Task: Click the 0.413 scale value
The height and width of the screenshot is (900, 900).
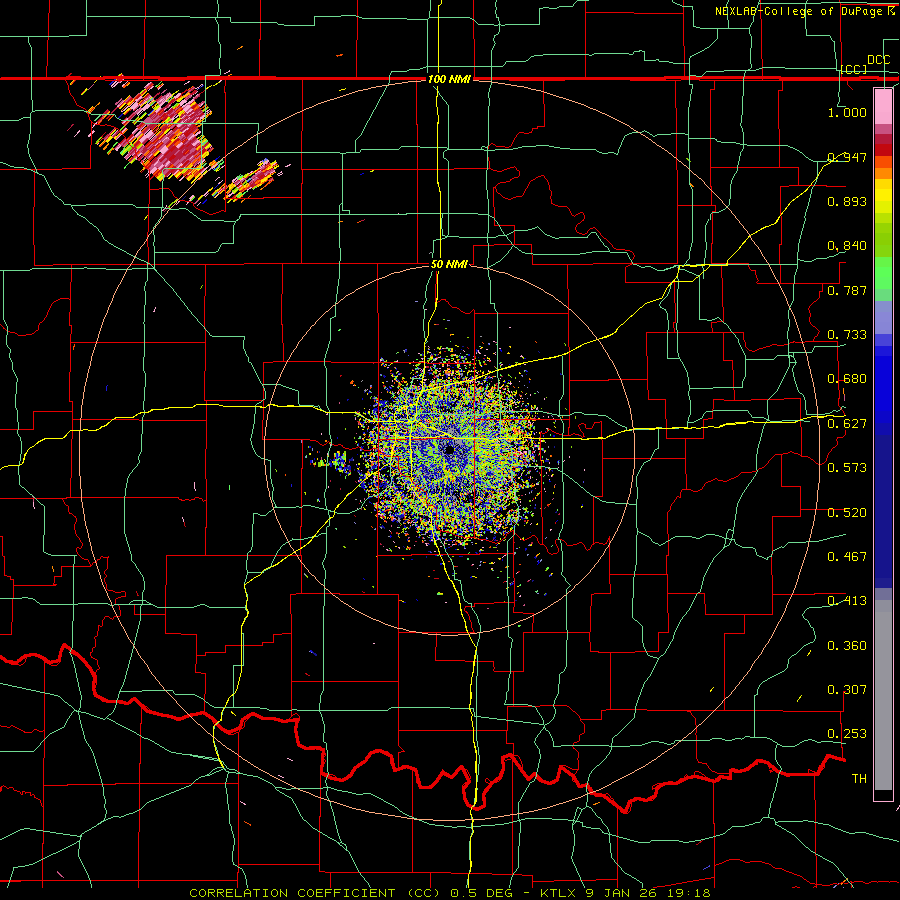Action: point(847,601)
